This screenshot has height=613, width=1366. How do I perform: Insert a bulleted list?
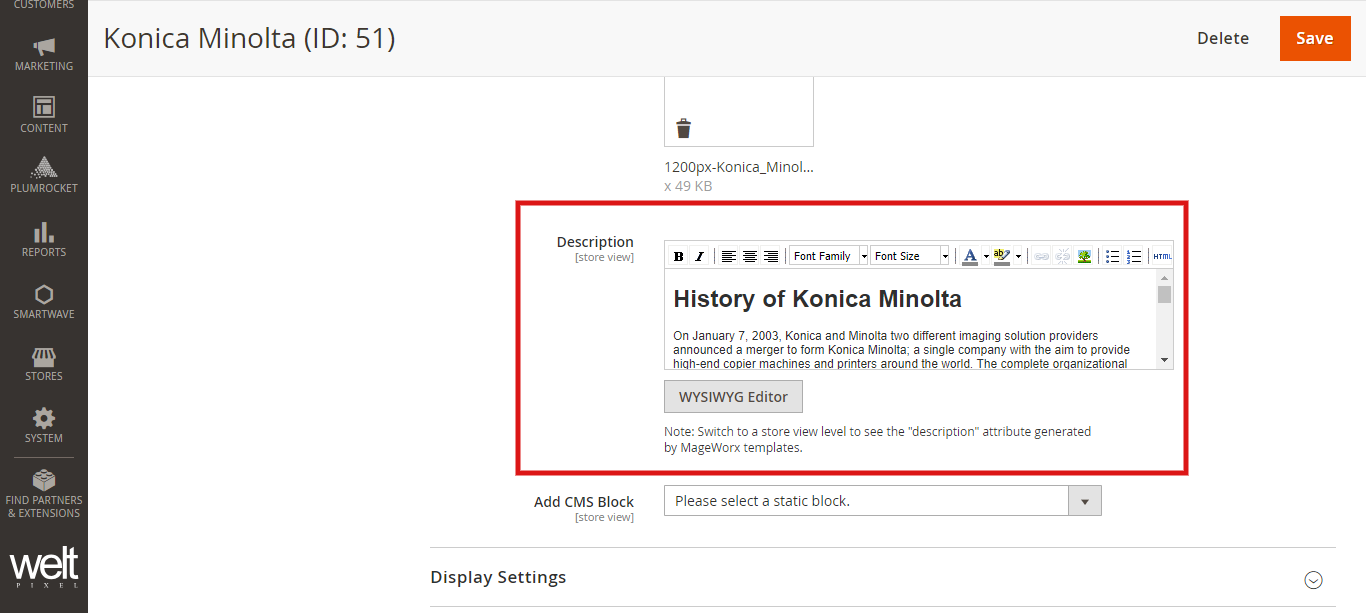1112,257
